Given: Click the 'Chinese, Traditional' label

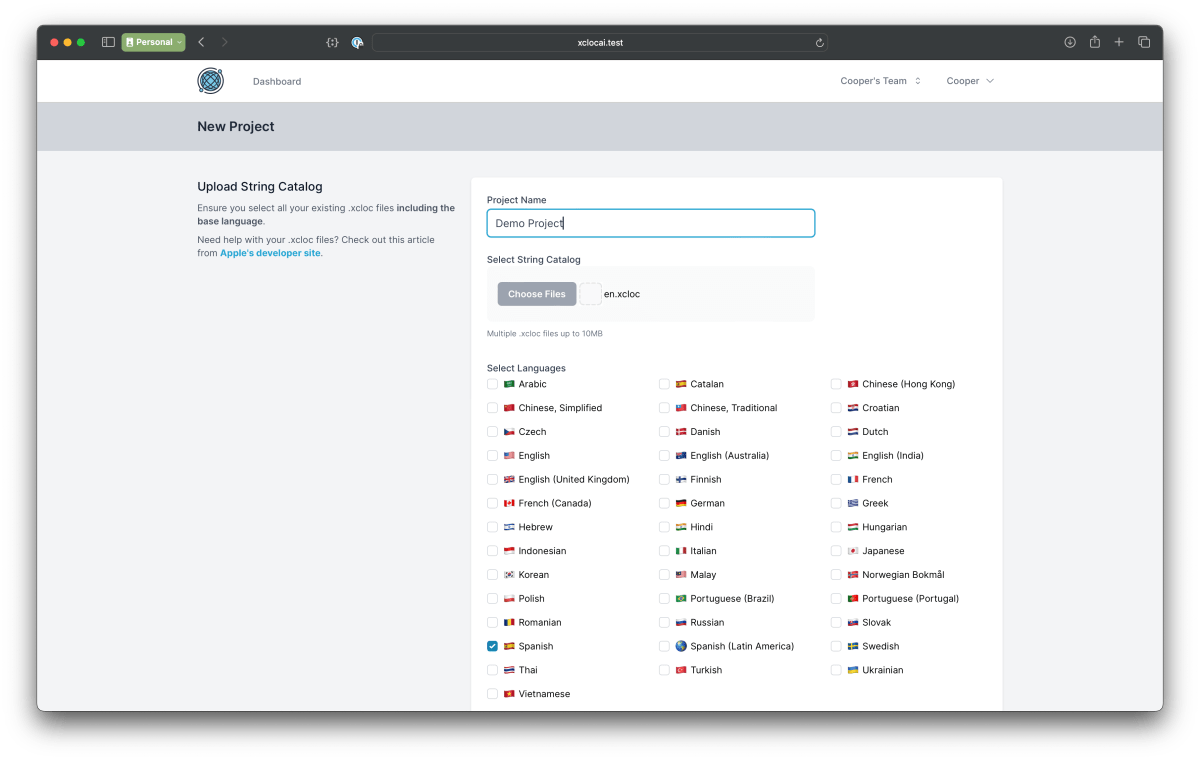Looking at the screenshot, I should click(734, 408).
